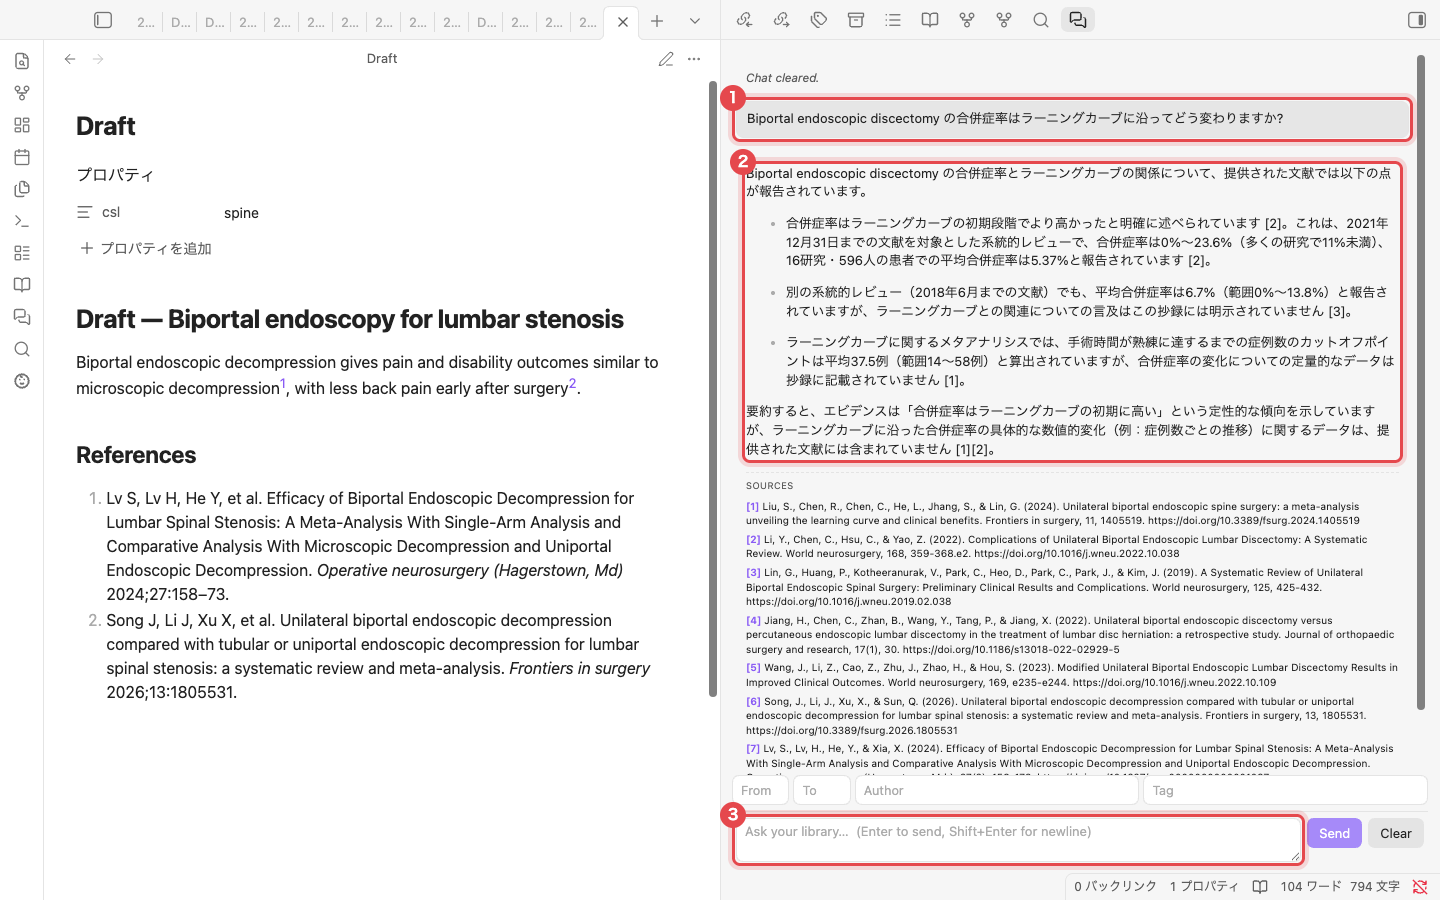1440x900 pixels.
Task: Click 'プロパティを追加' to add property
Action: (146, 248)
